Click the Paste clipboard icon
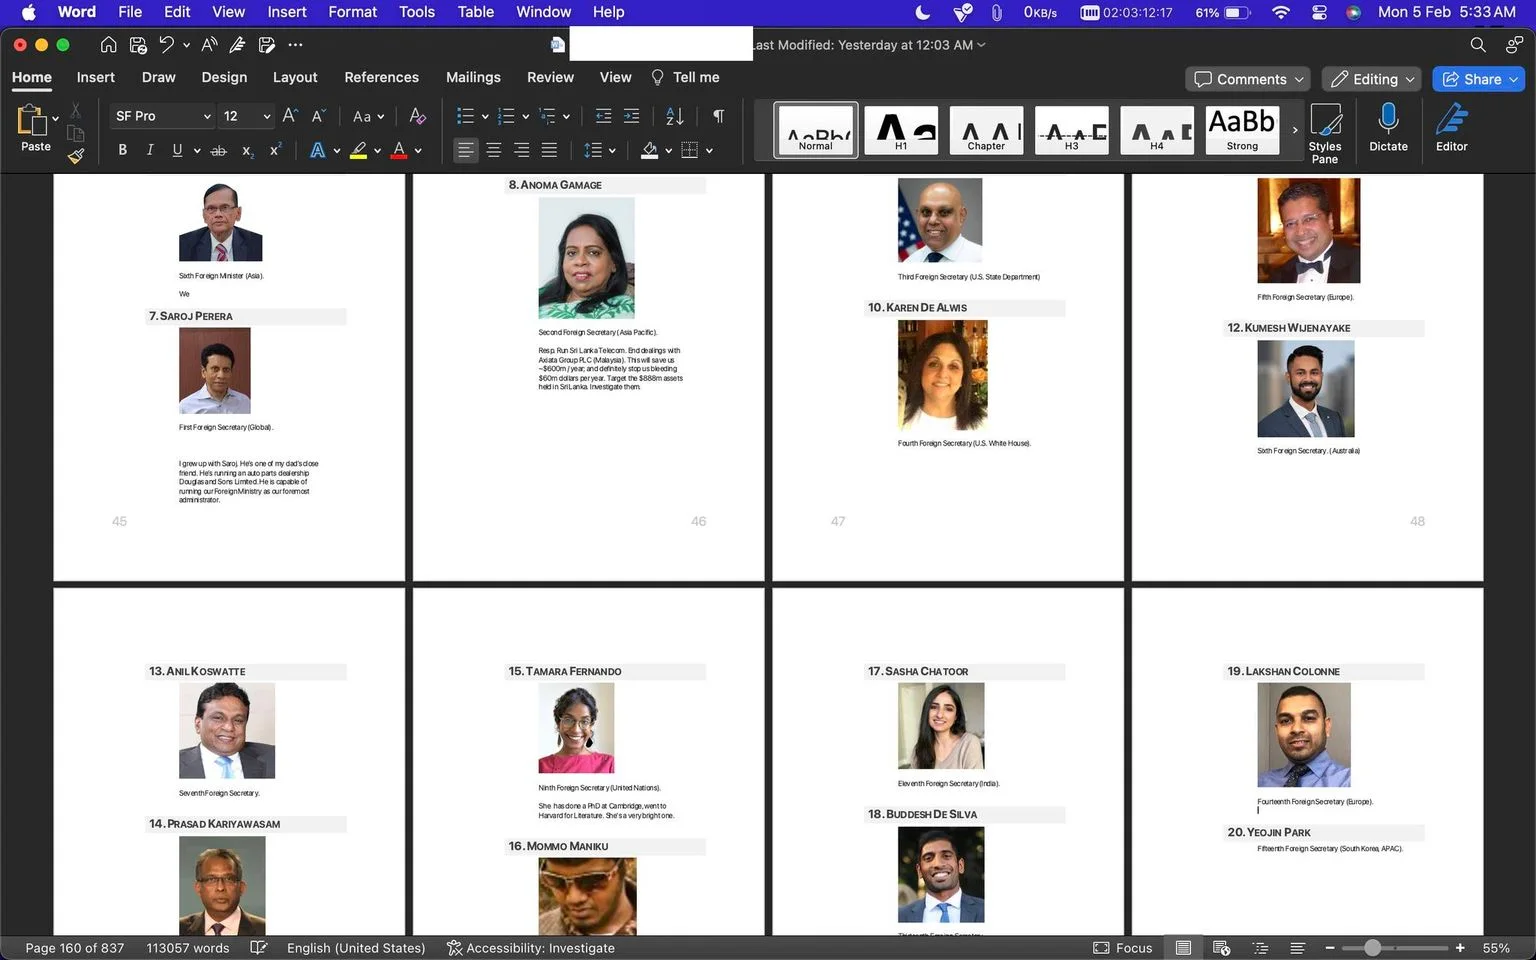 click(x=32, y=120)
